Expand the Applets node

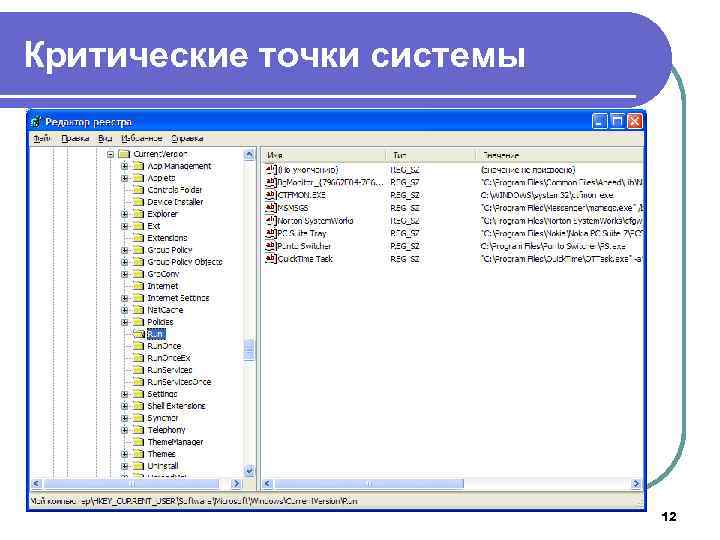coord(124,178)
